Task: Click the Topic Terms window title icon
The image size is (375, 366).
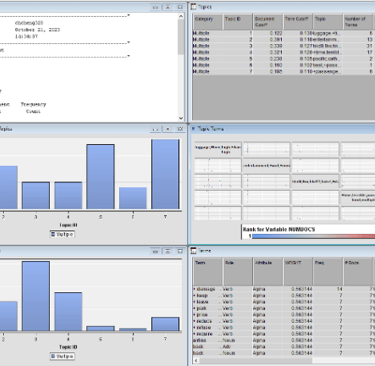Action: tap(193, 129)
